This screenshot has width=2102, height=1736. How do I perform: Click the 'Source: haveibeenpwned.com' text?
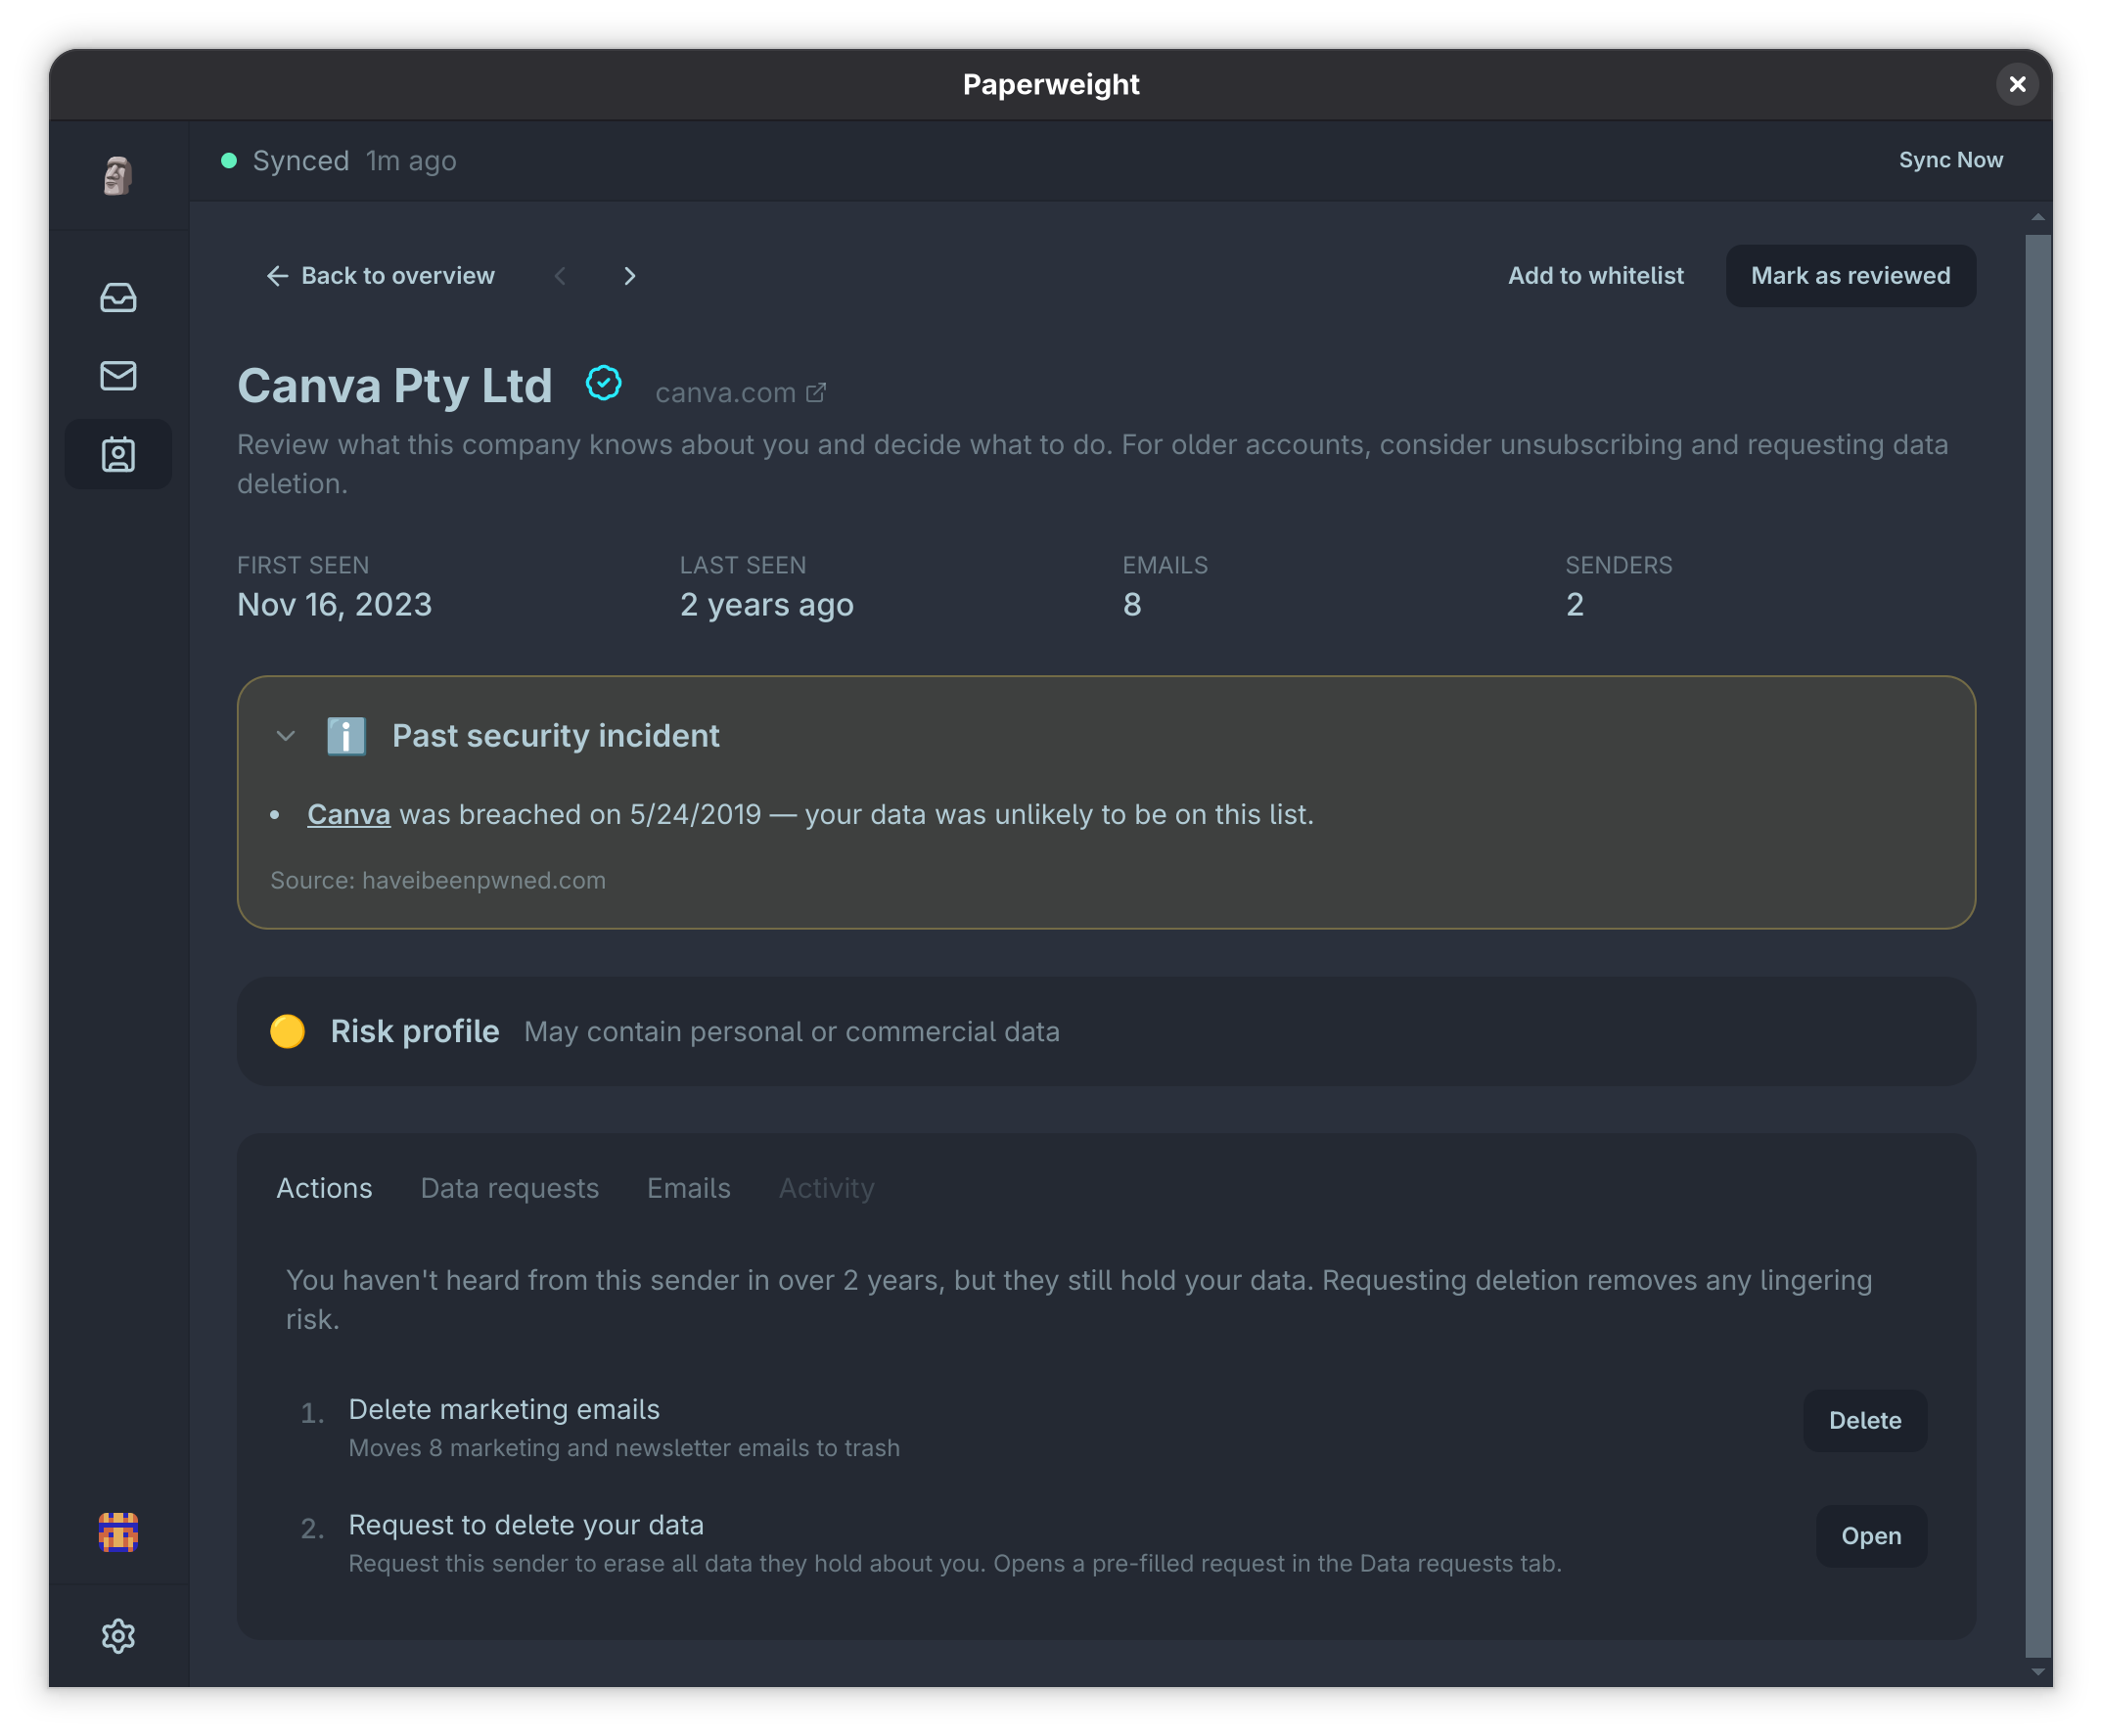point(438,880)
